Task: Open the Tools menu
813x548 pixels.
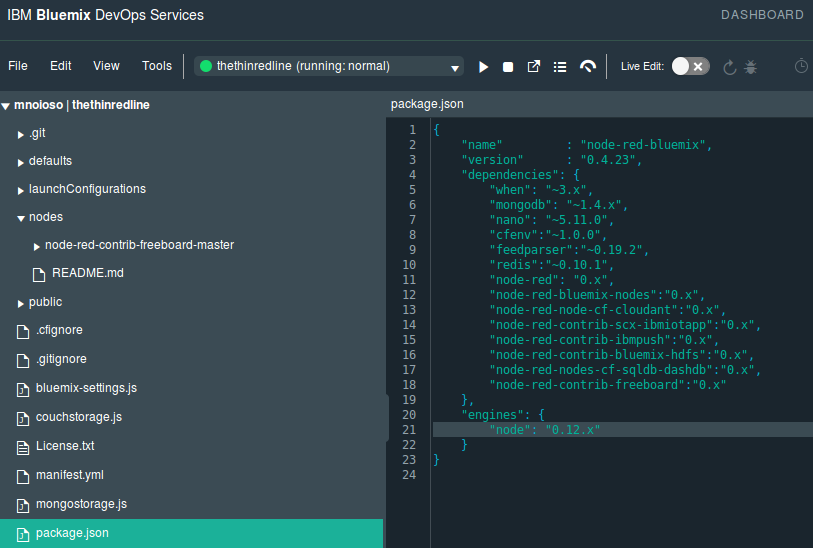Action: [157, 66]
